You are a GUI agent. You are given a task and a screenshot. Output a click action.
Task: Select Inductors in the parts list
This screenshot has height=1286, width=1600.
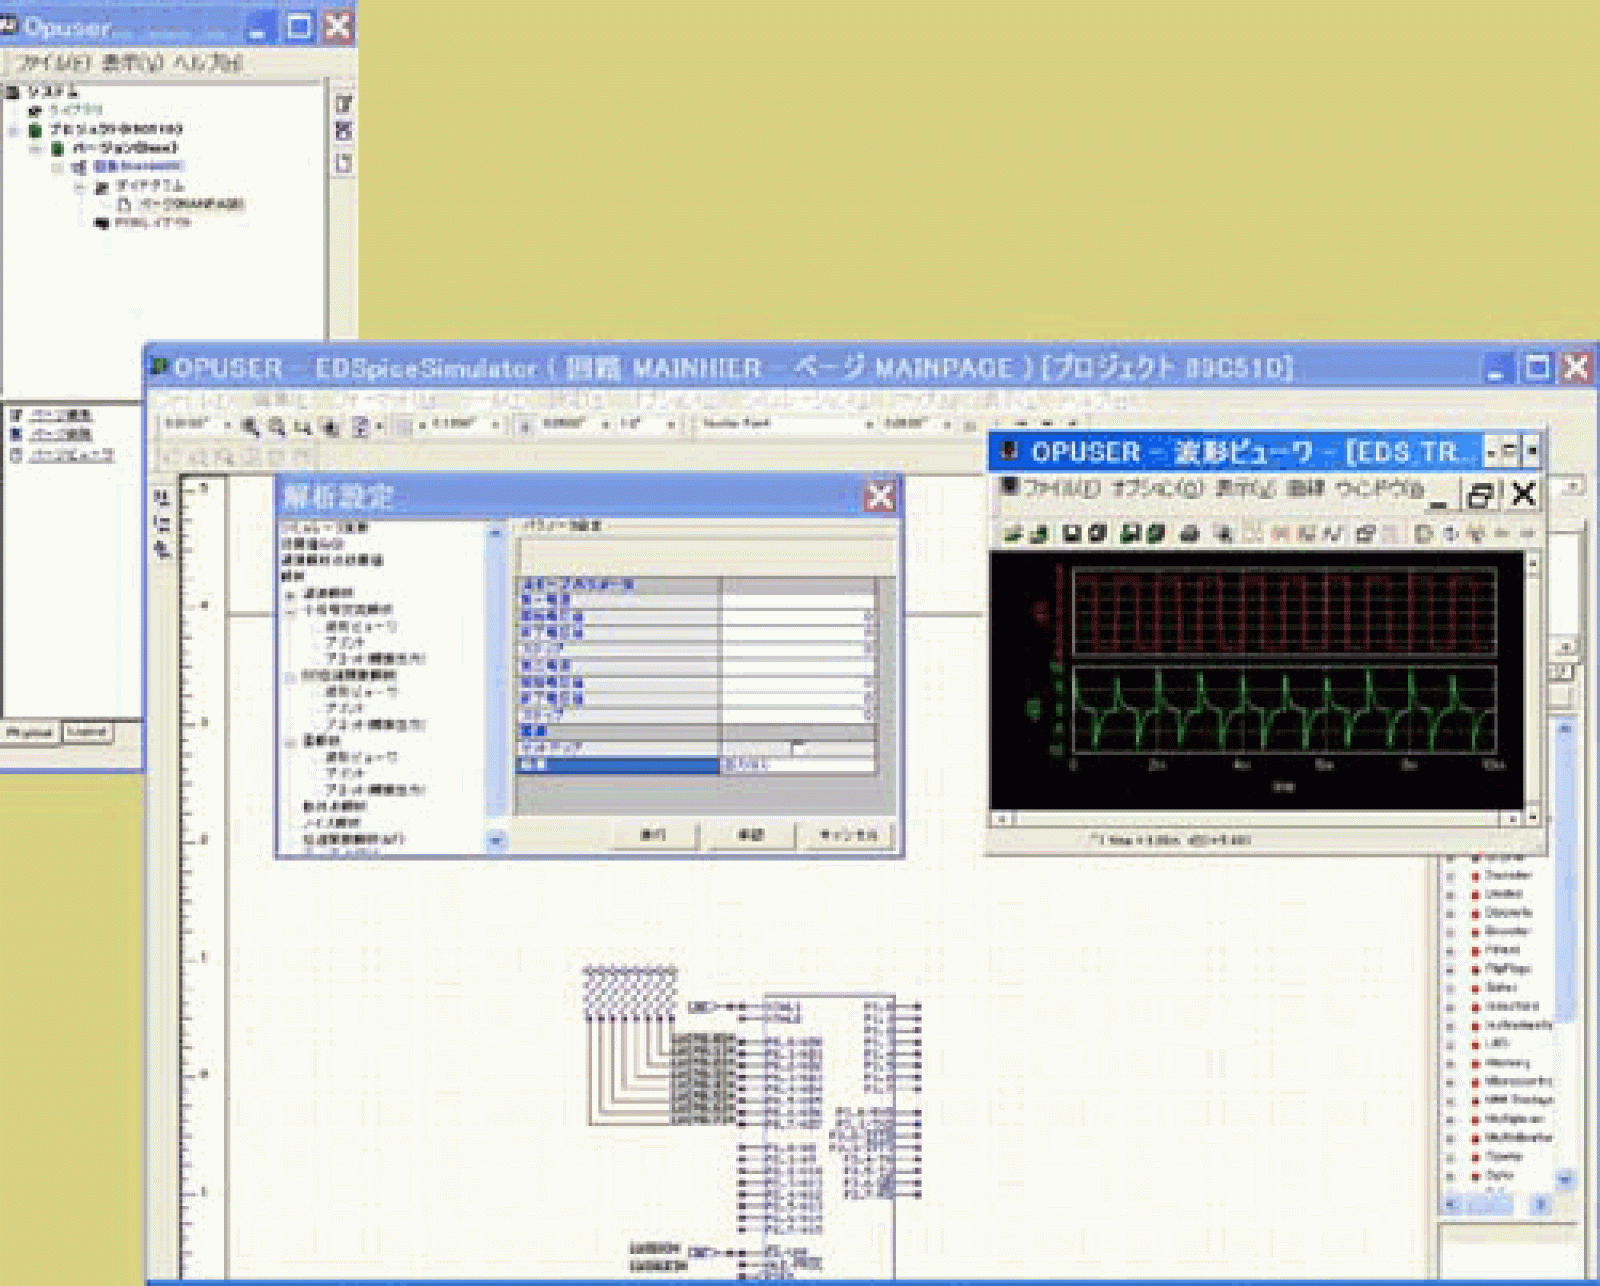[x=1512, y=1007]
